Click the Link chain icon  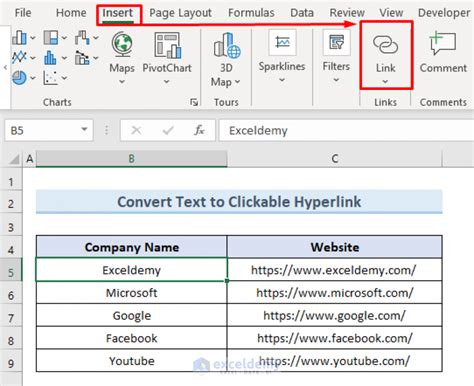tap(385, 45)
